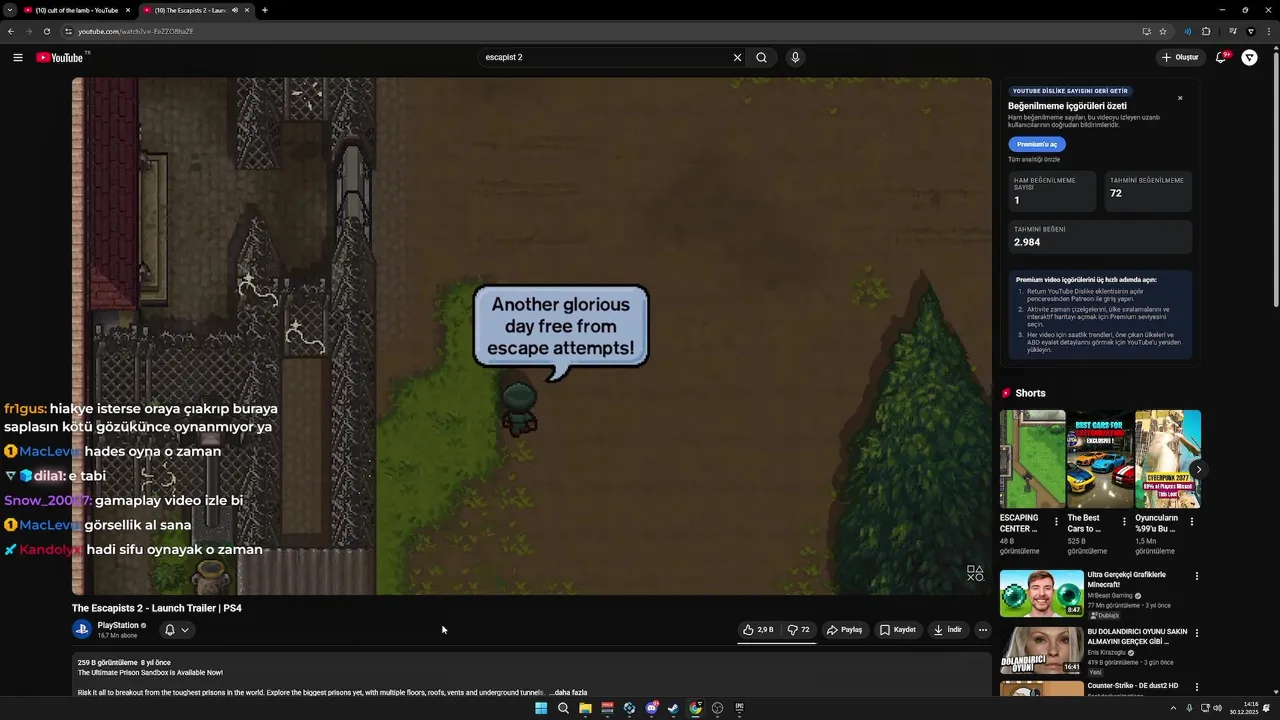Close the cult of the lamb tab

(128, 10)
